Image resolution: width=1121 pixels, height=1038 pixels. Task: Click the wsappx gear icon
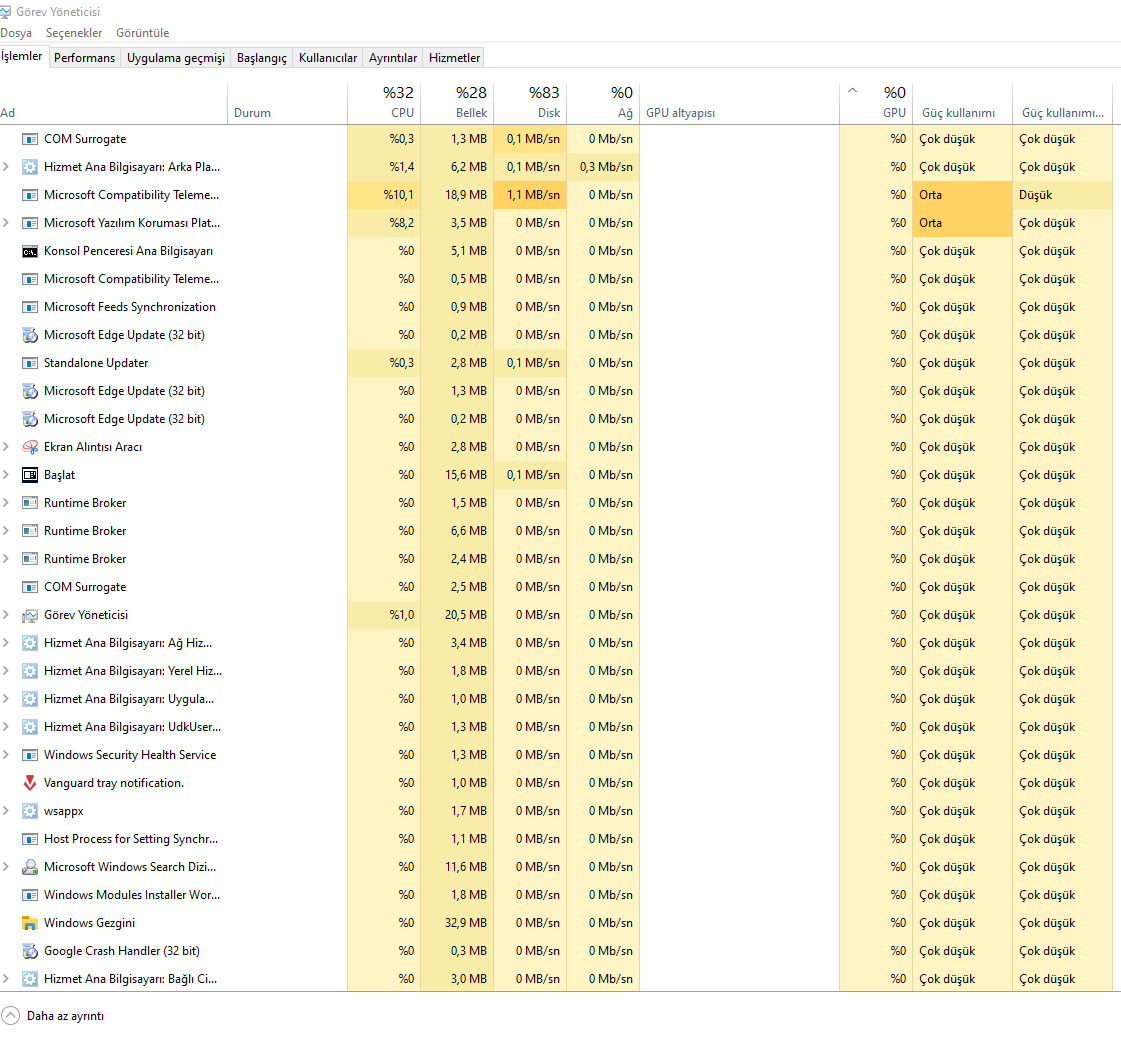29,811
